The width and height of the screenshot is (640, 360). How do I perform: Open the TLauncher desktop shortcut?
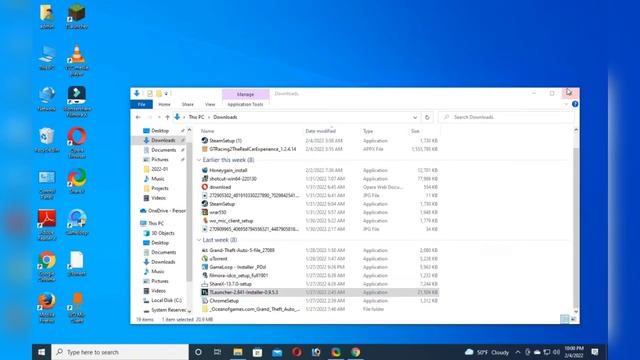tap(77, 16)
